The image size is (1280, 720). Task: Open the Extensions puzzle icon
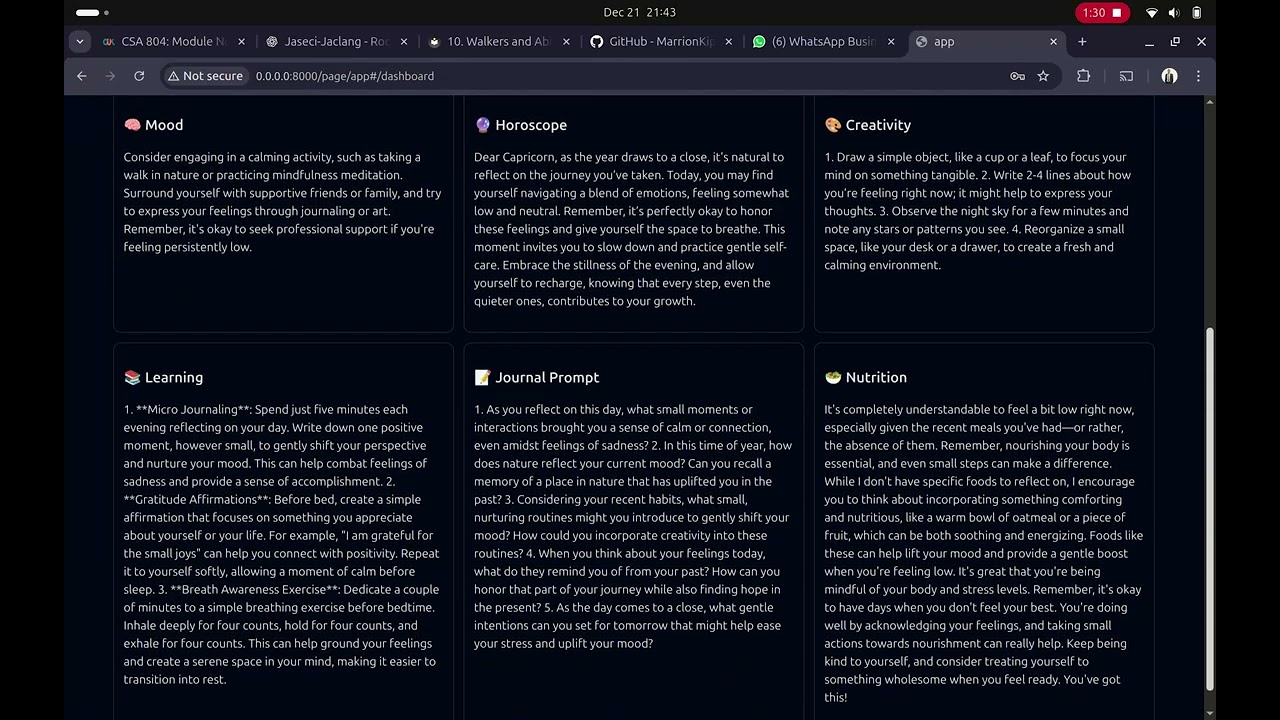1083,76
